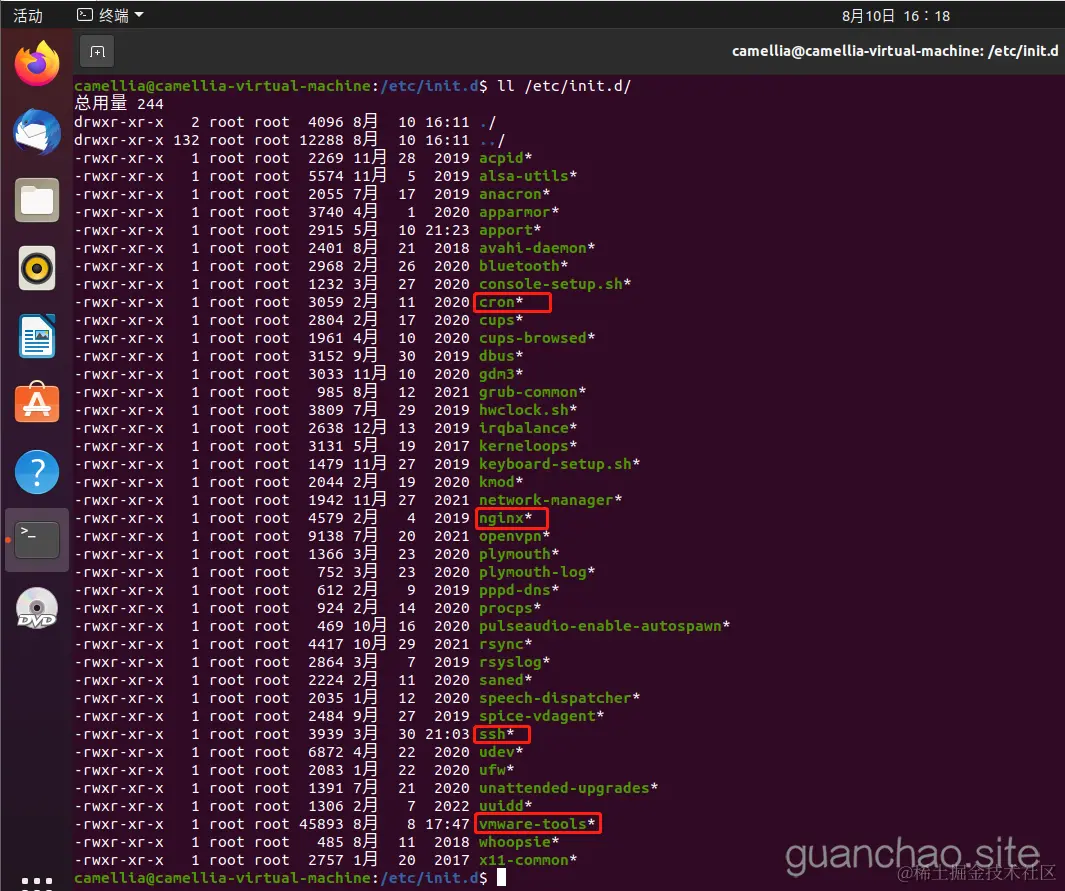Click the saned* file name
The height and width of the screenshot is (891, 1065).
click(x=505, y=680)
